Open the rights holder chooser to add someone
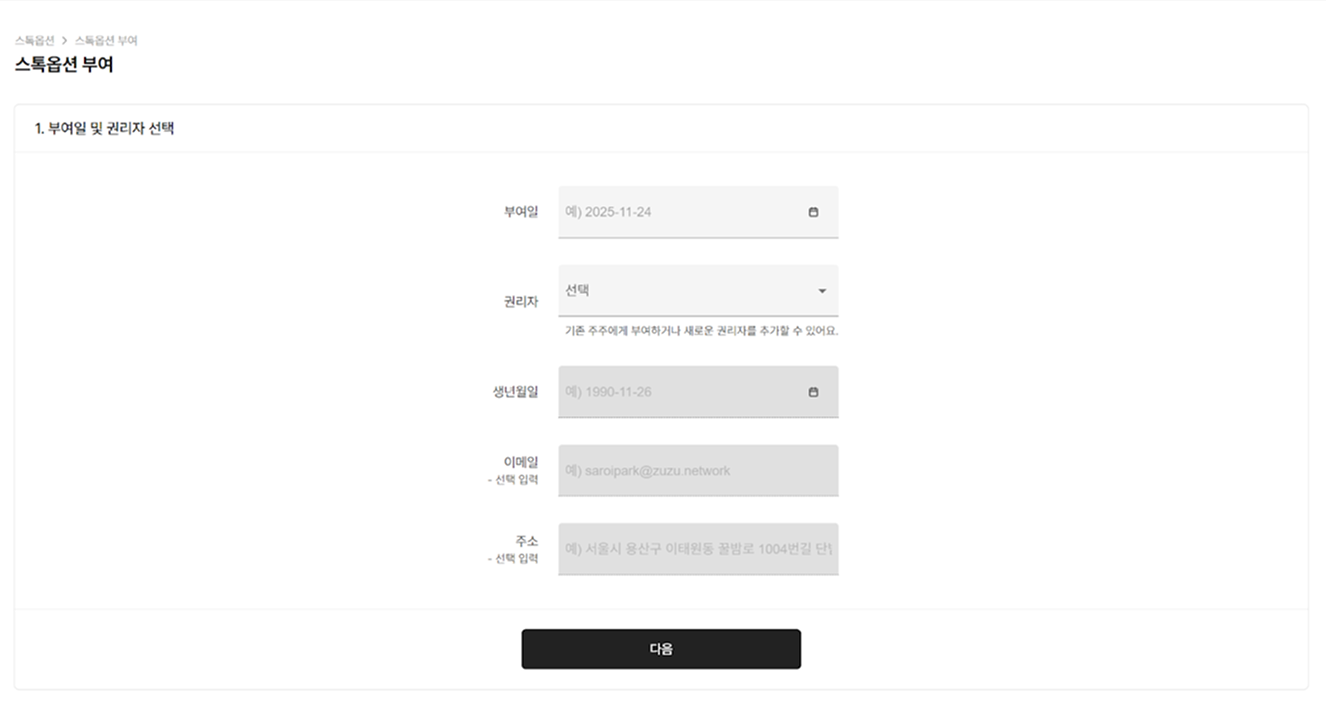This screenshot has width=1326, height=726. [698, 290]
